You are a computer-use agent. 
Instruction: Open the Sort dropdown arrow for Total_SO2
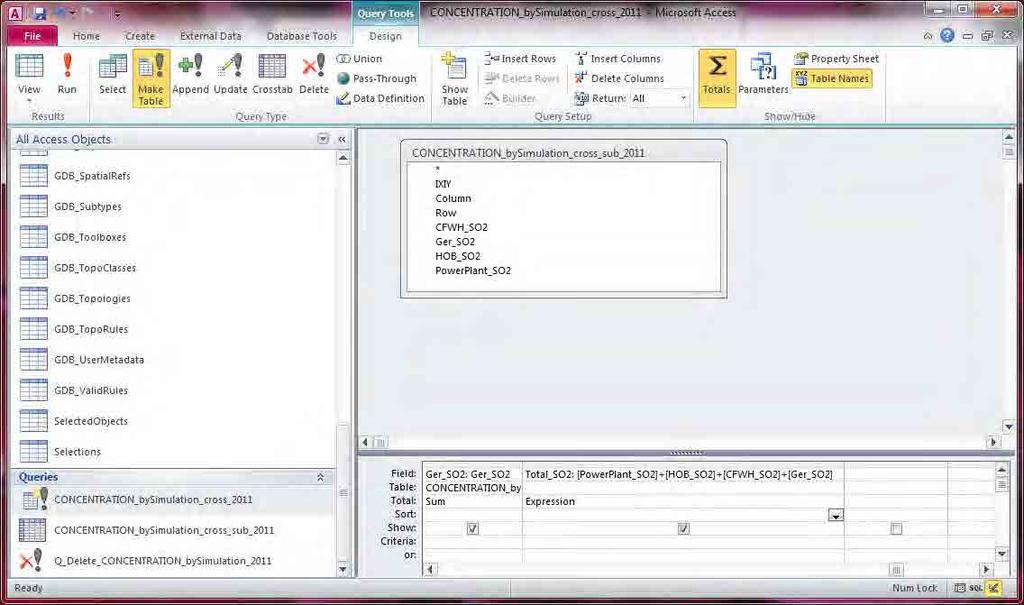(x=835, y=515)
